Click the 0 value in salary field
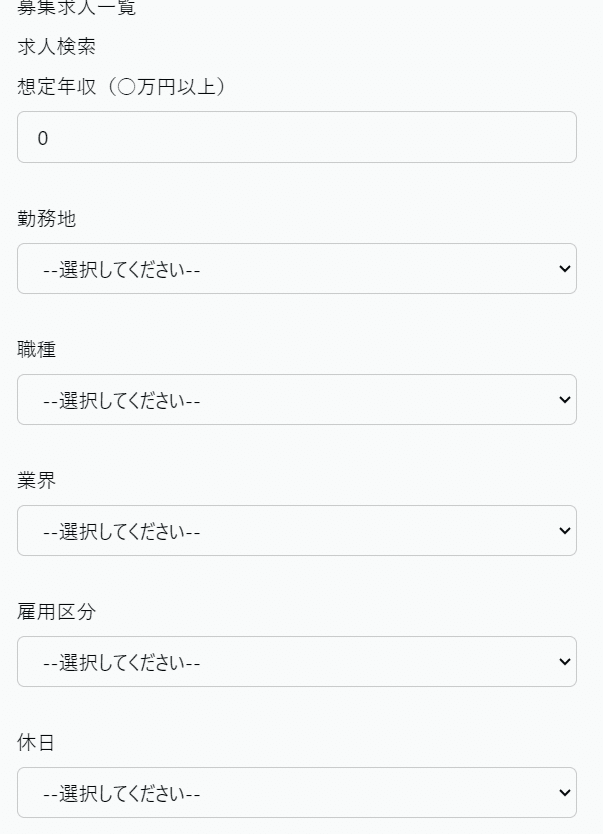603x834 pixels. tap(43, 139)
